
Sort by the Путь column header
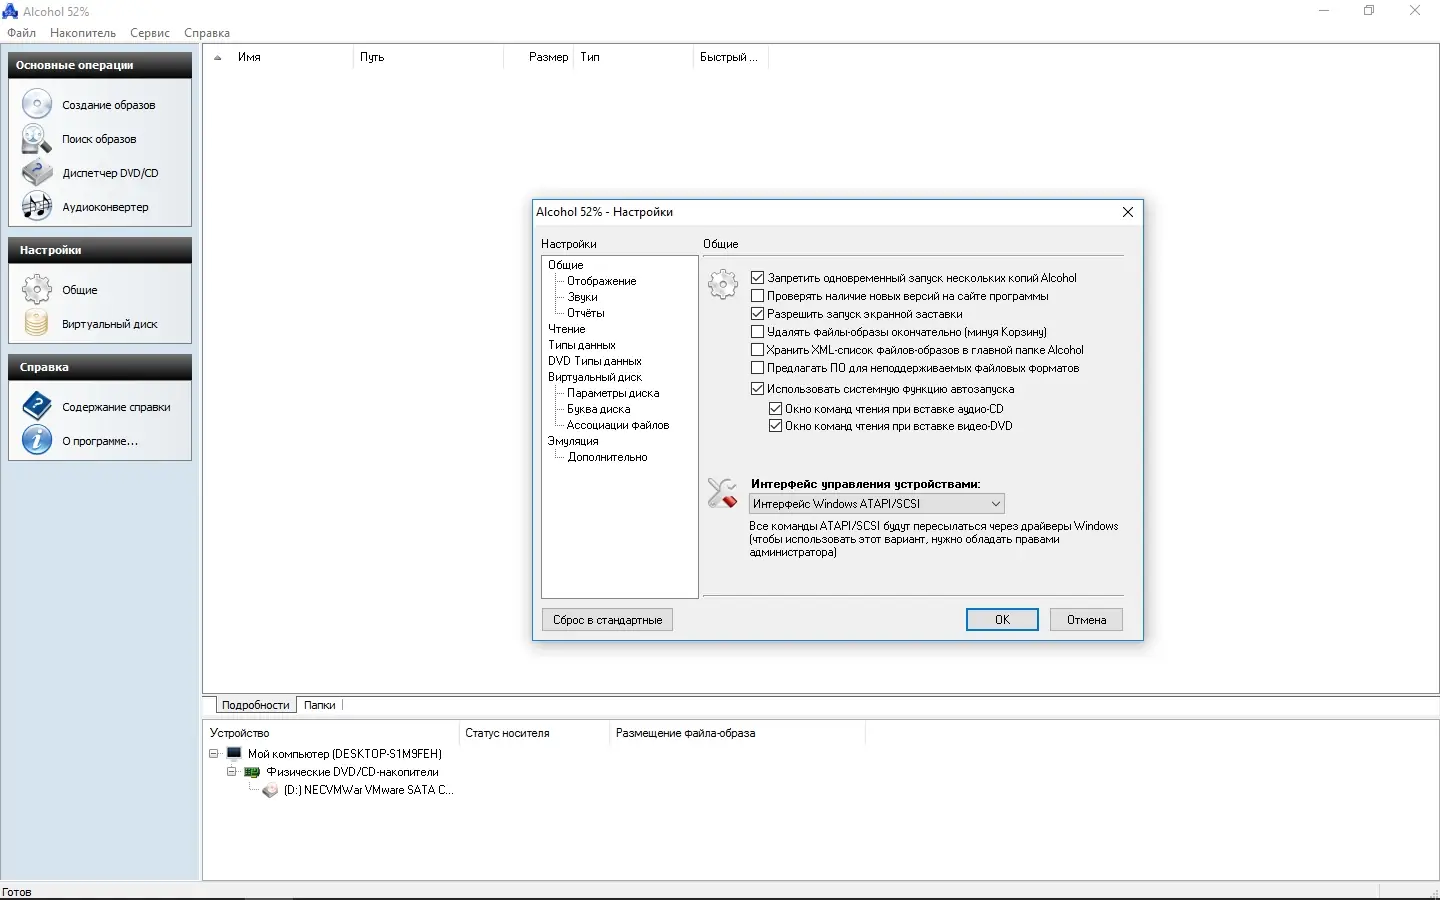[428, 57]
